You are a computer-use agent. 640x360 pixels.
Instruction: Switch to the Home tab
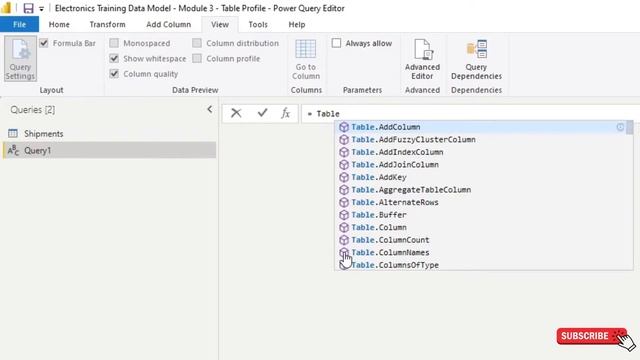coord(59,24)
